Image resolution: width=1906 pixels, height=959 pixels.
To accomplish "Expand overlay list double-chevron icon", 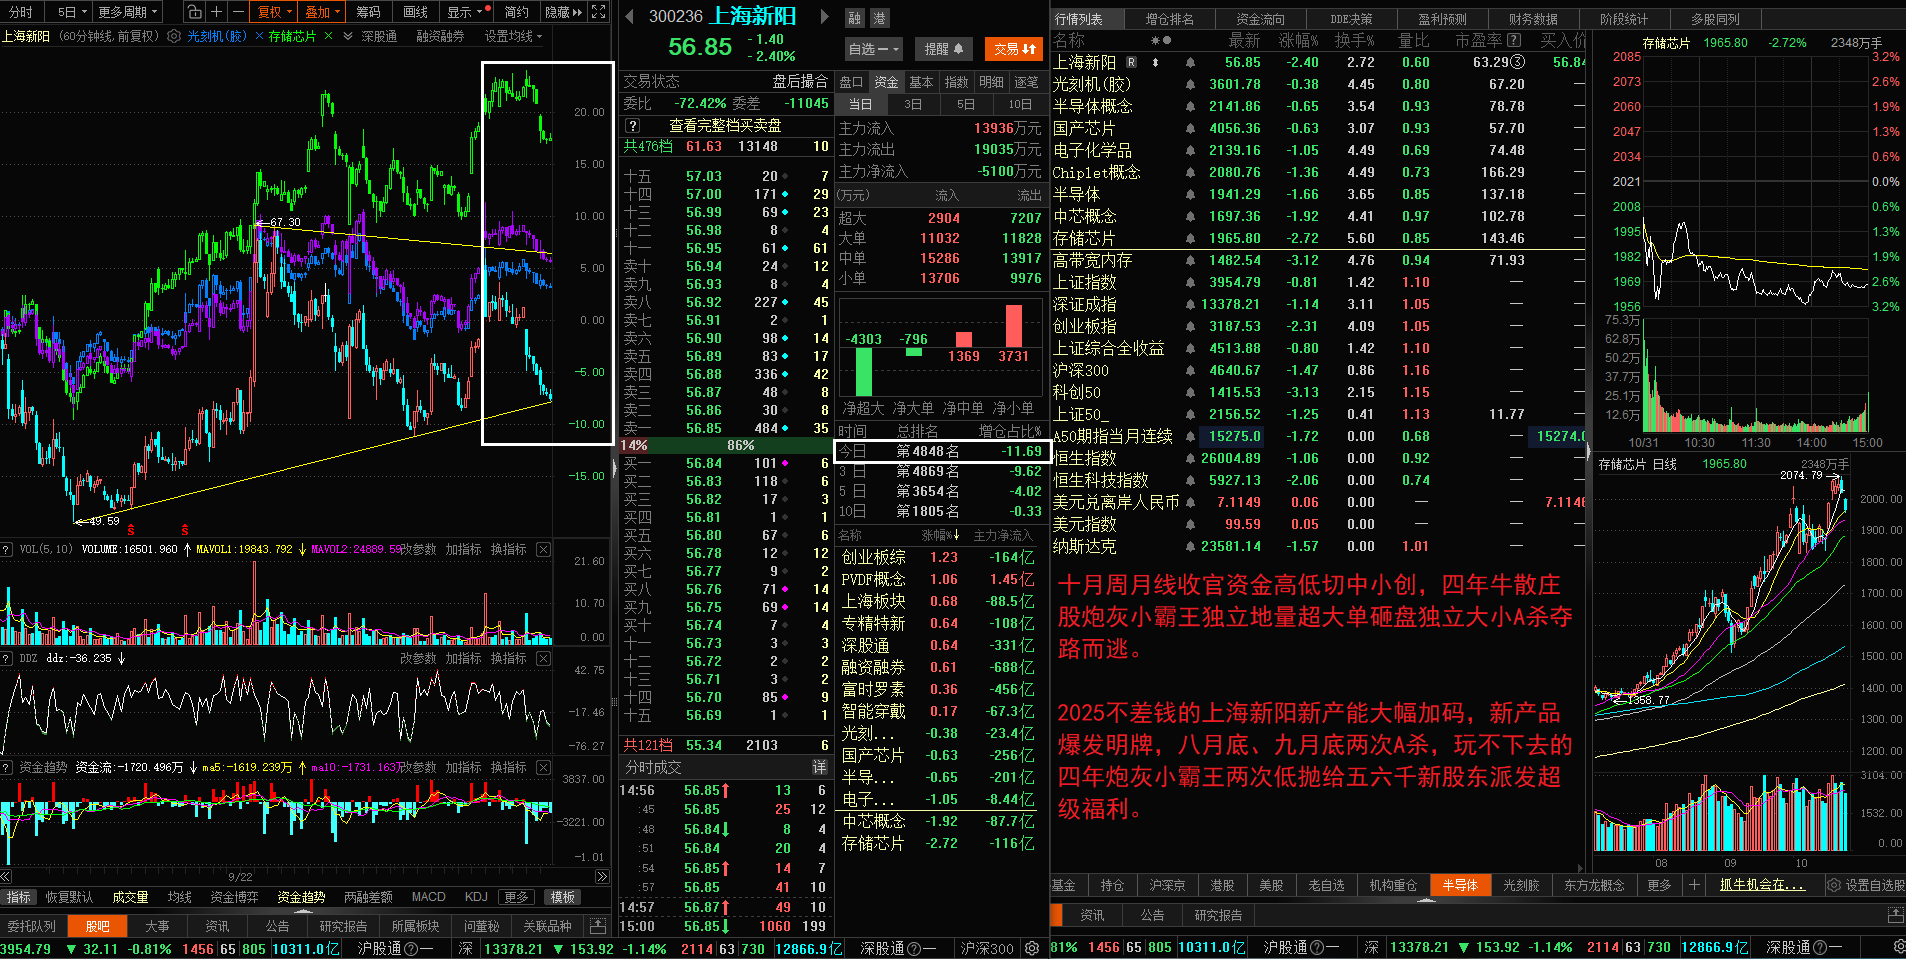I will [348, 36].
